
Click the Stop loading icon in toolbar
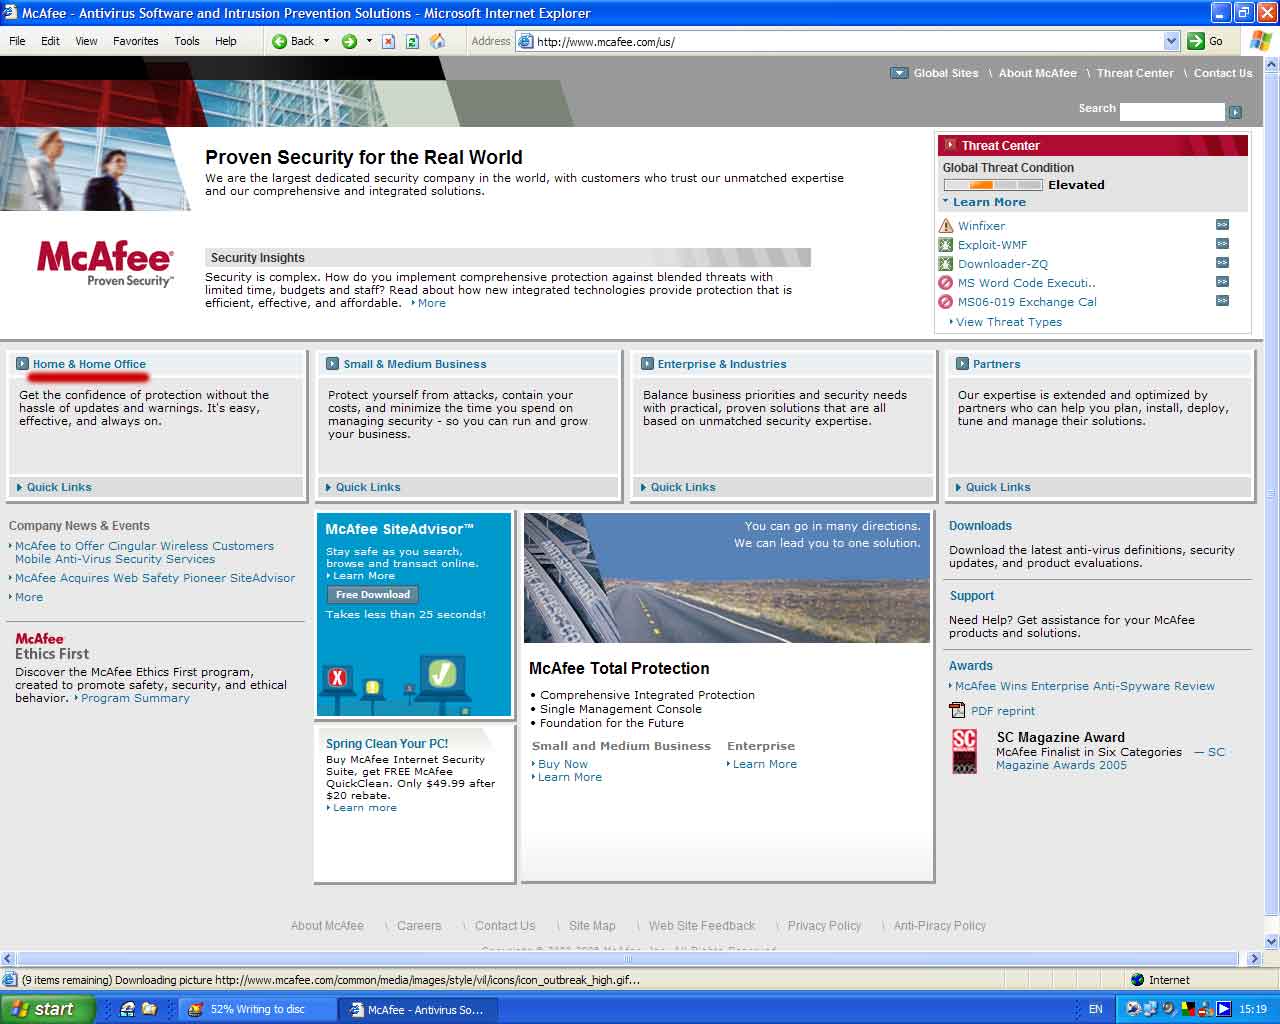(389, 41)
